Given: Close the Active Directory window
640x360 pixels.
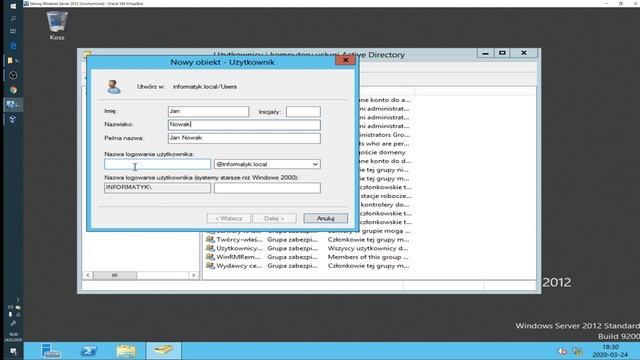Looking at the screenshot, I should pos(524,53).
